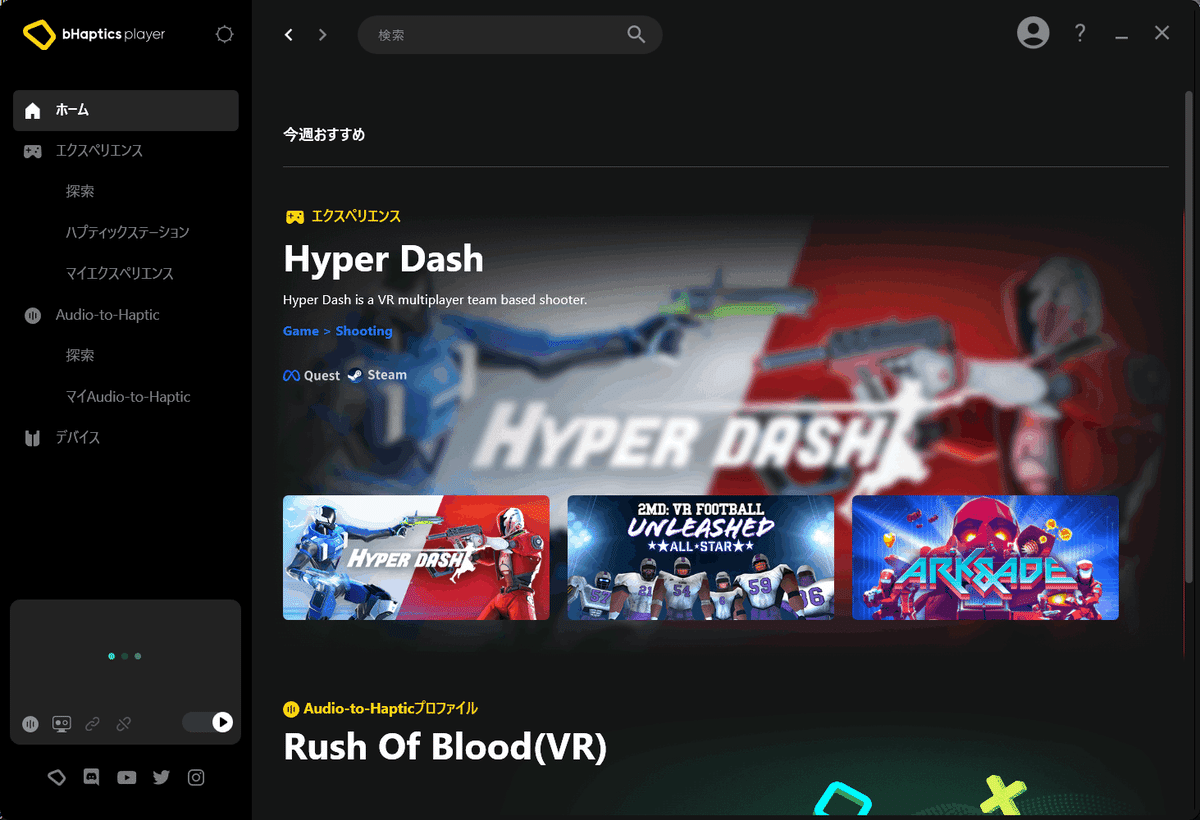This screenshot has width=1200, height=820.
Task: Open settings via the gear icon
Action: tap(225, 34)
